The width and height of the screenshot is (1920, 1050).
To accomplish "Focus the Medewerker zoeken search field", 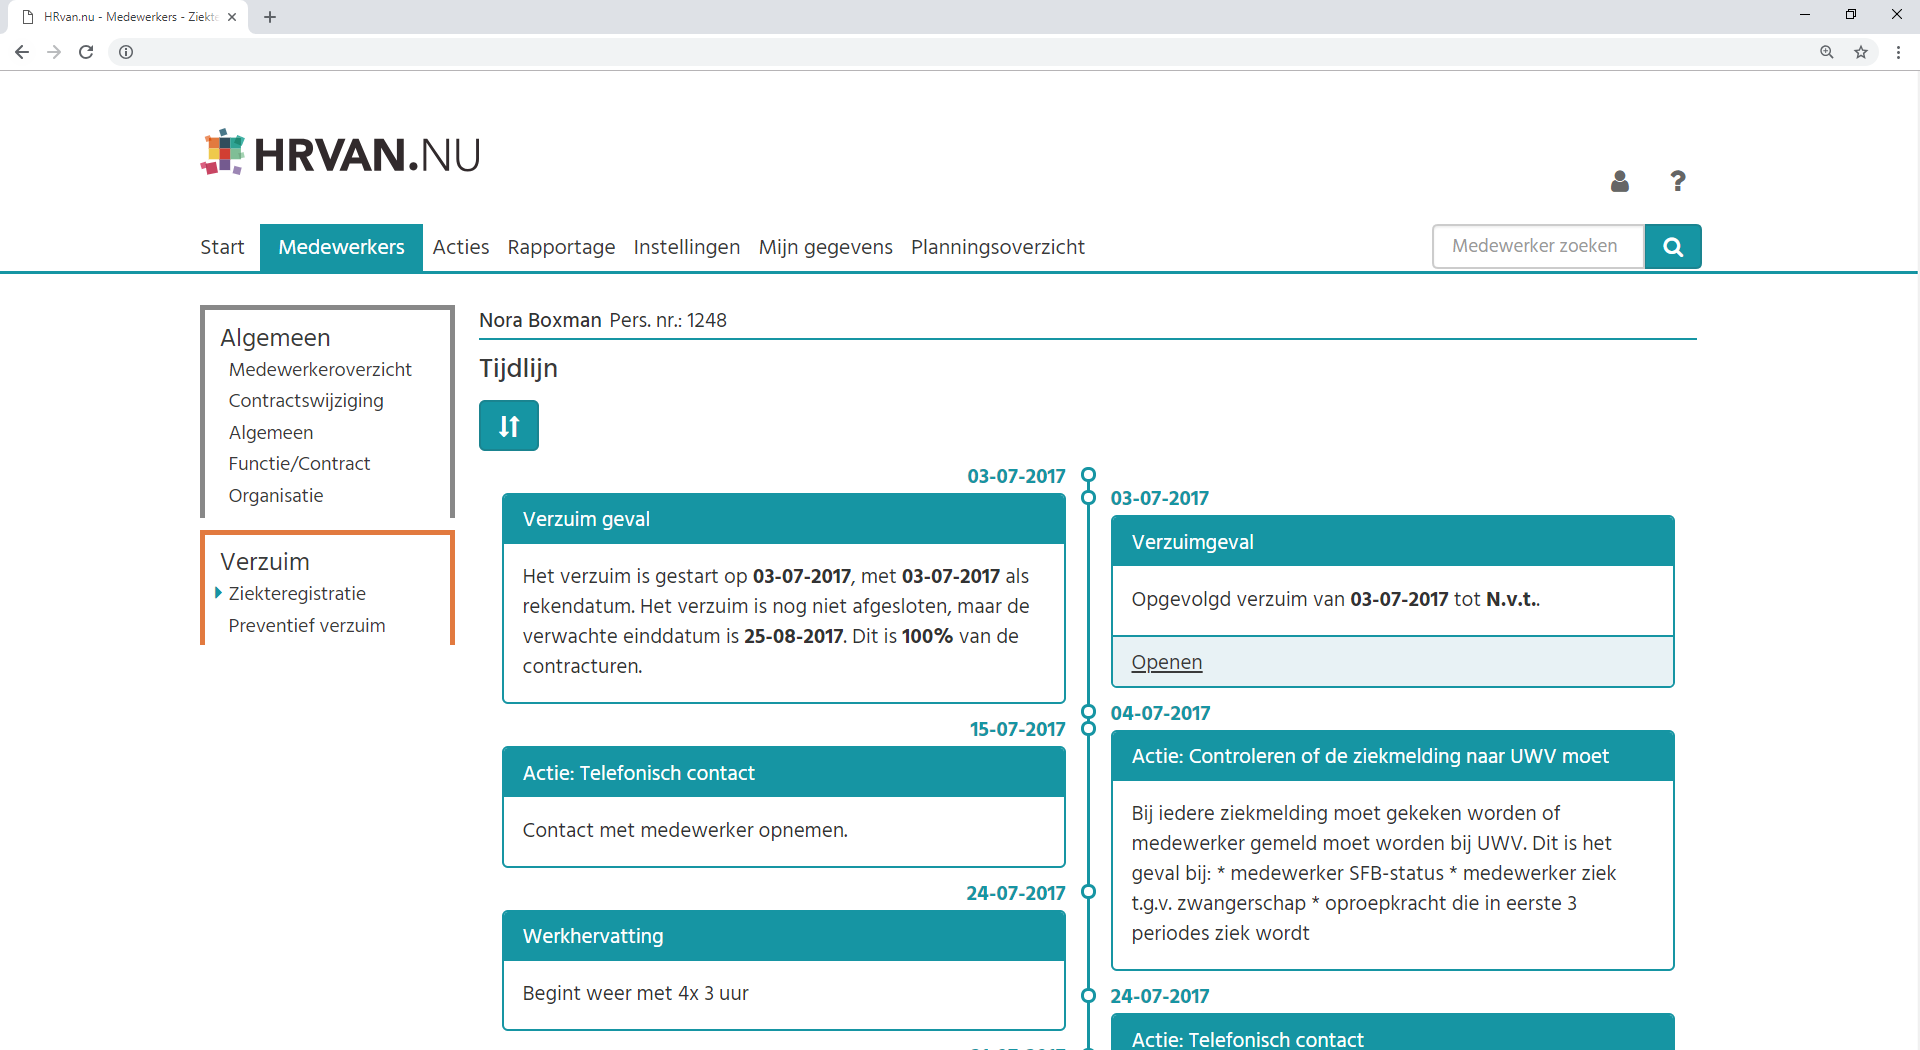I will point(1538,247).
